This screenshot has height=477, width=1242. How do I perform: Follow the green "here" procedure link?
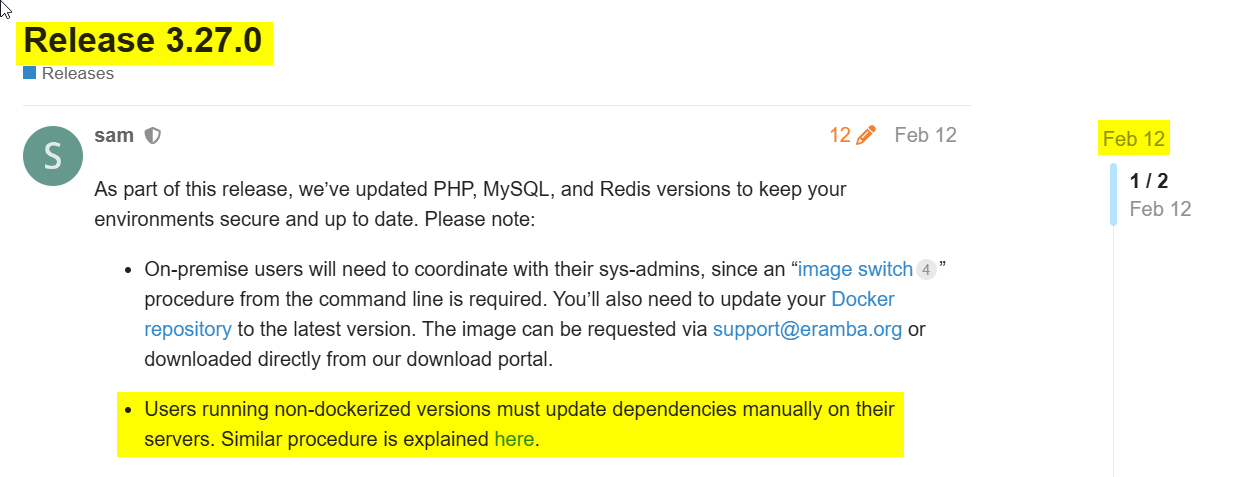pos(514,439)
